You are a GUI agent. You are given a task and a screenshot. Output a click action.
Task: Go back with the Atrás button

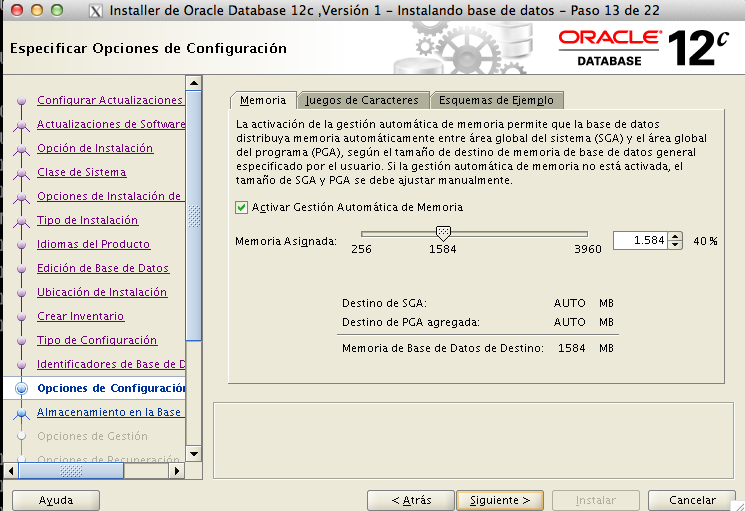coord(411,500)
